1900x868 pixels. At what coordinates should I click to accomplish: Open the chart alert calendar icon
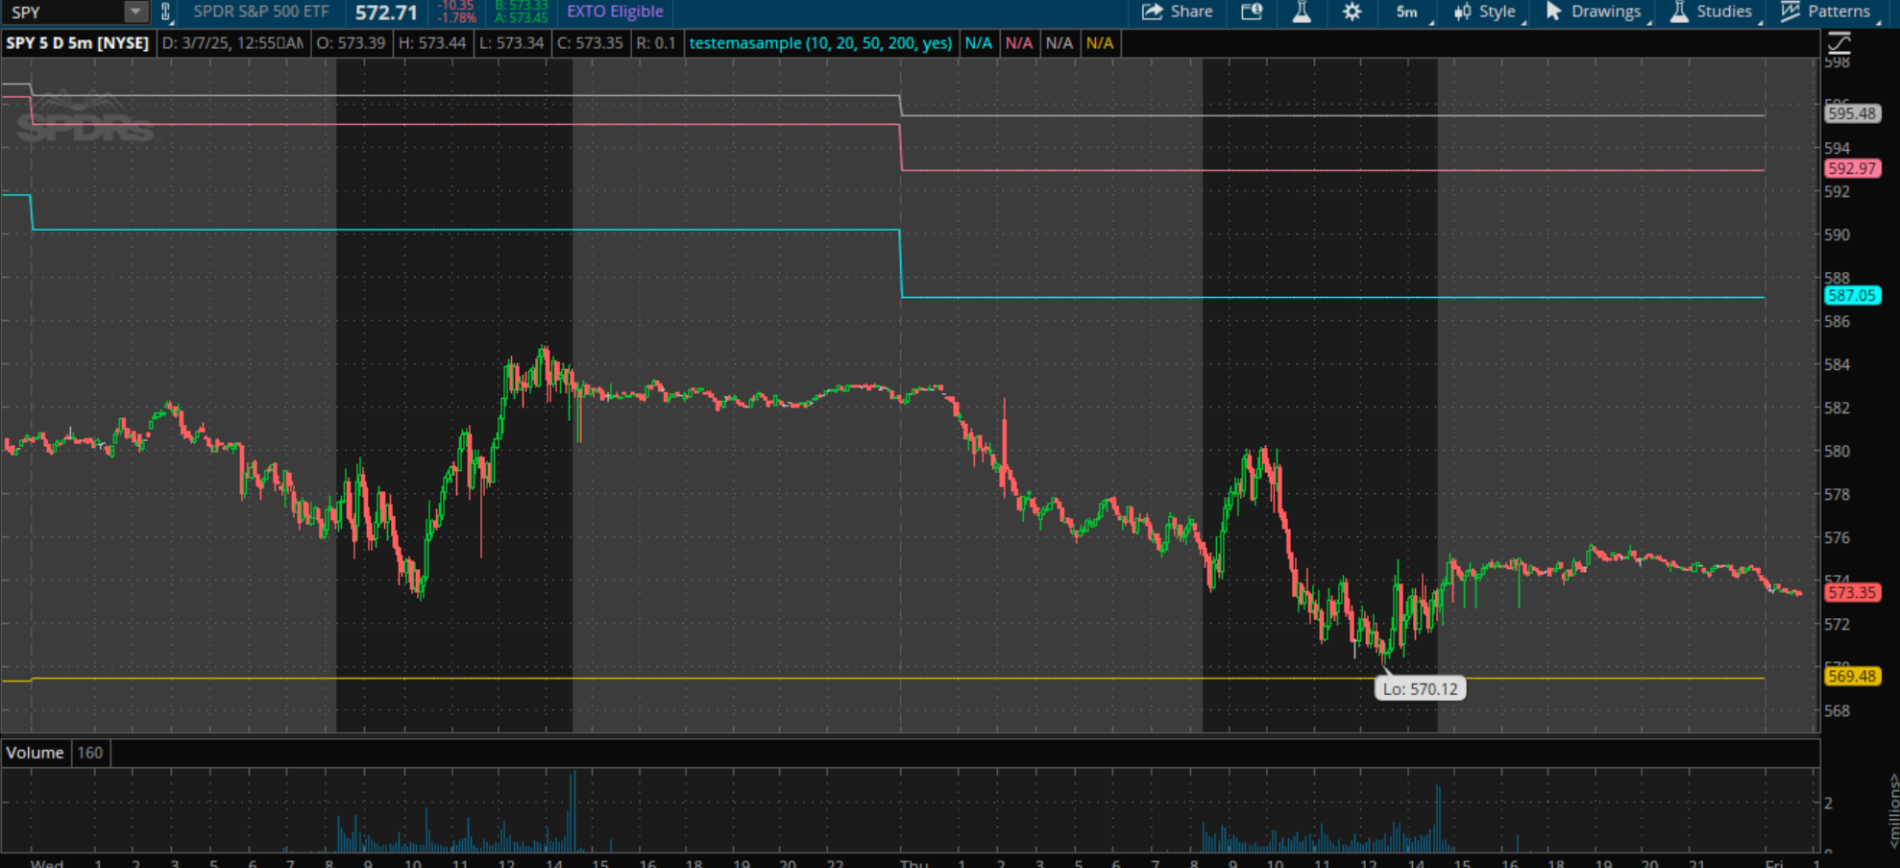point(1251,12)
